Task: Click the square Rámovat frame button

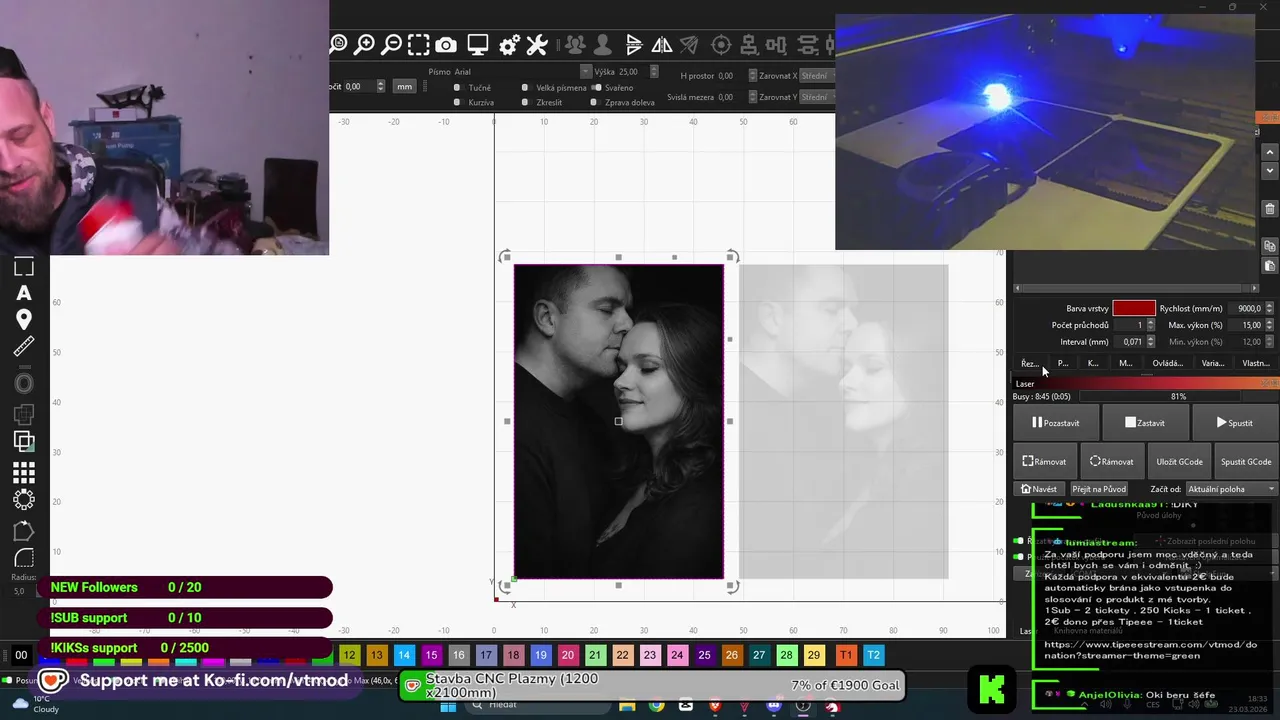Action: tap(1044, 462)
